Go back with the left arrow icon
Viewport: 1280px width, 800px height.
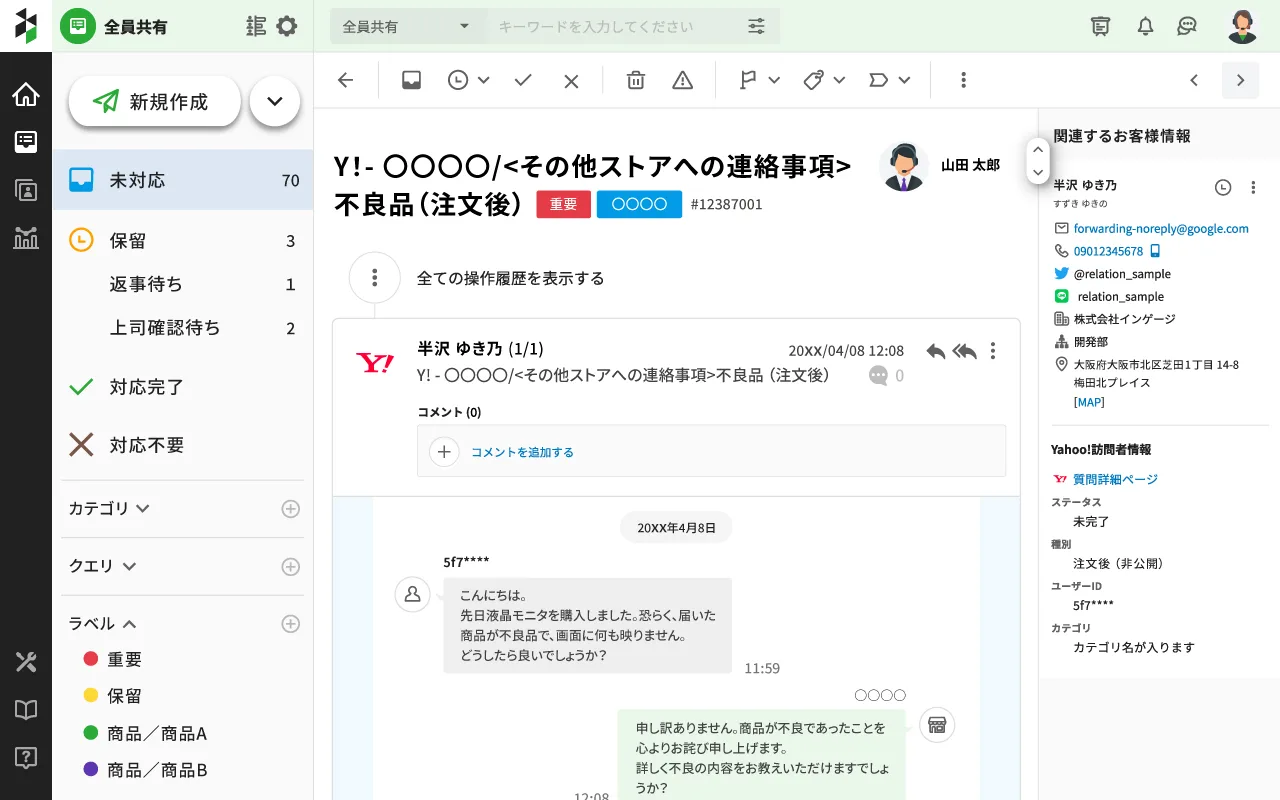346,80
